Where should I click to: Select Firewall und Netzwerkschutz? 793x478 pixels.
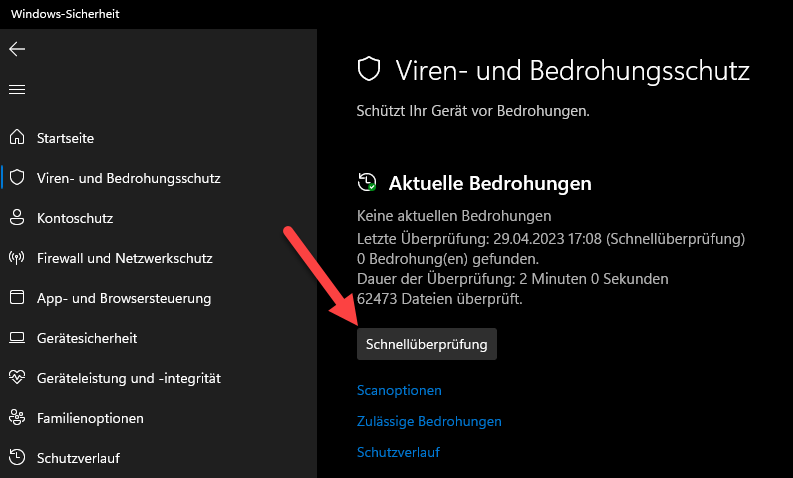(124, 258)
